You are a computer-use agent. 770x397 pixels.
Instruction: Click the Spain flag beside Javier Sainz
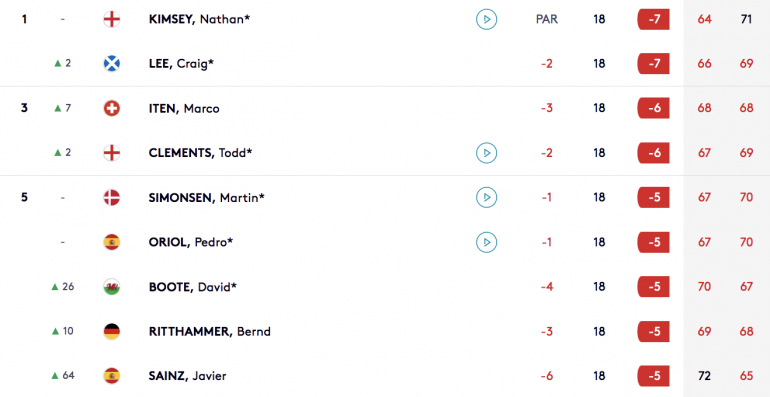(112, 376)
